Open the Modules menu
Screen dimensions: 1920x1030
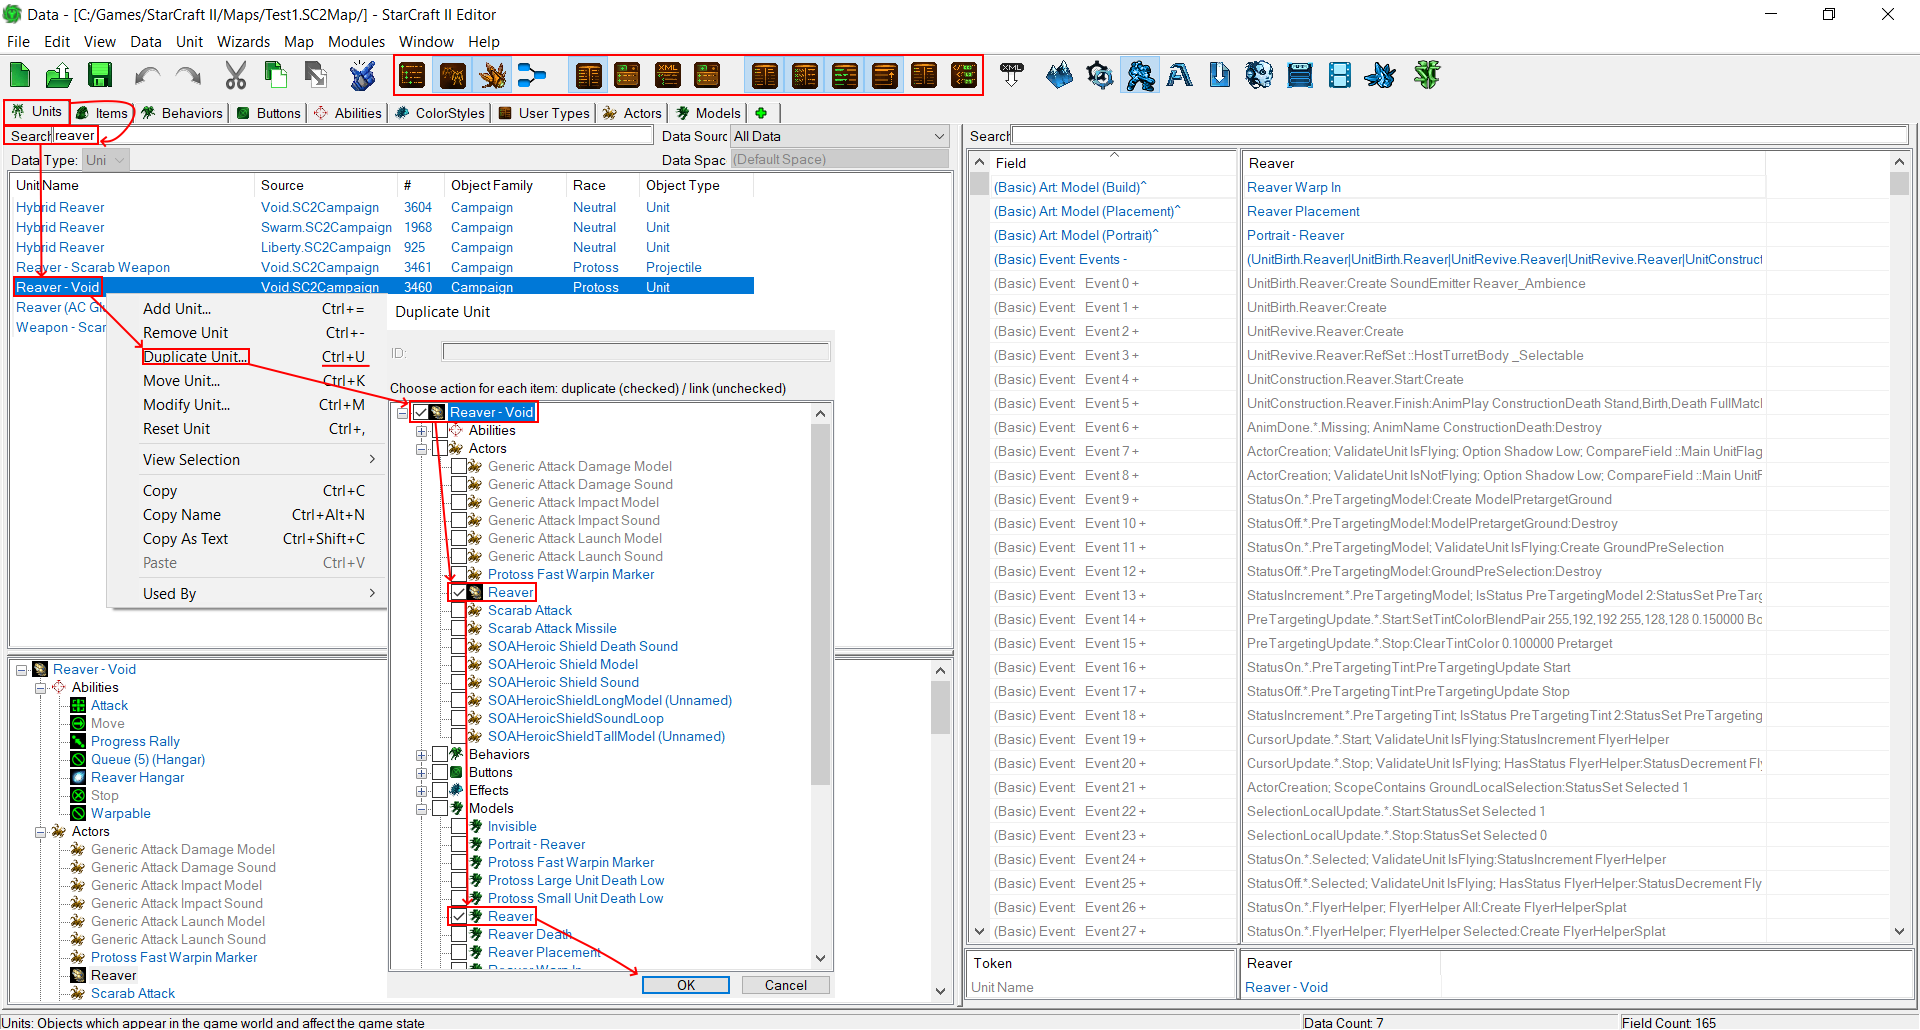[356, 42]
